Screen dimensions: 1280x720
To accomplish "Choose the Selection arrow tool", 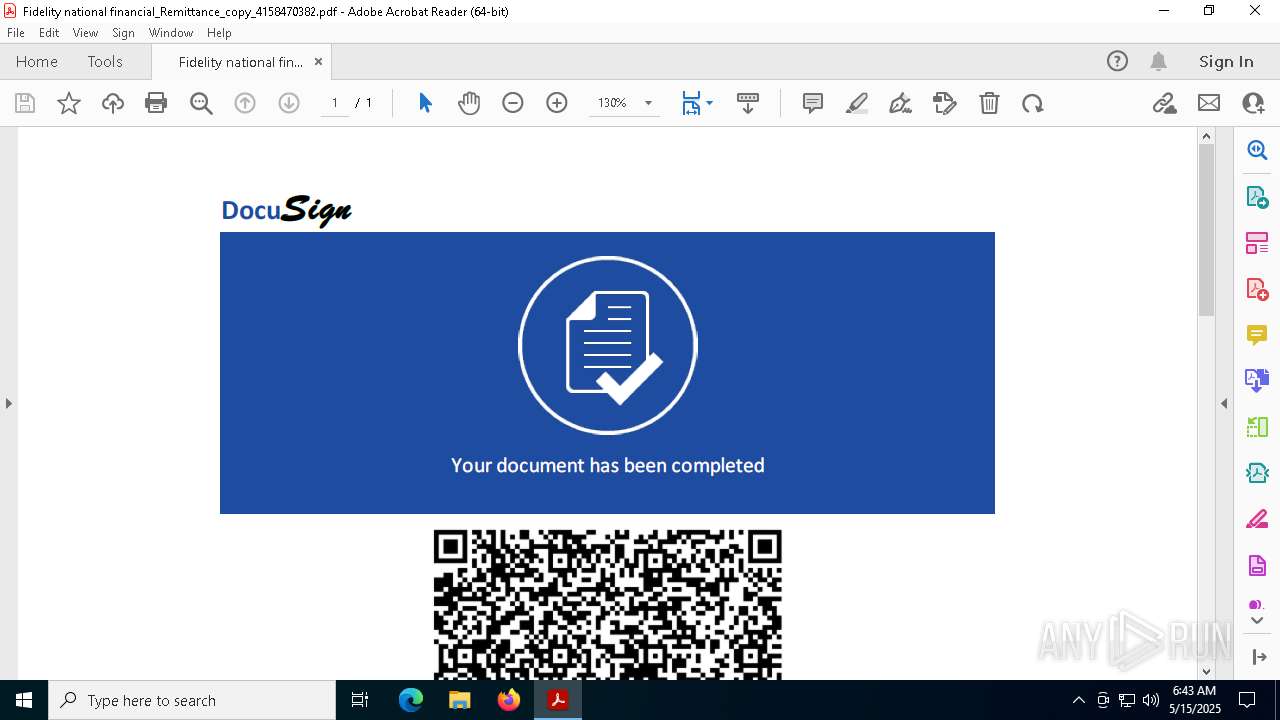I will [x=425, y=103].
